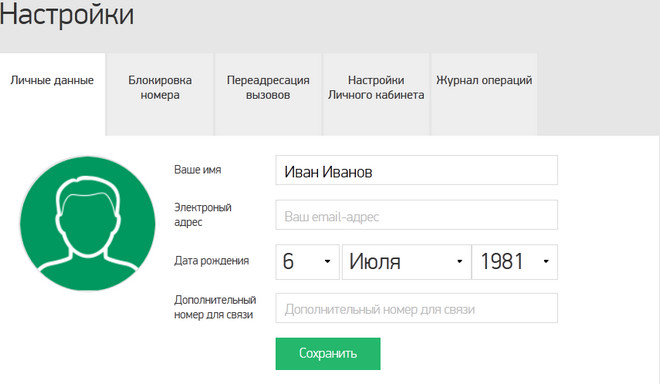This screenshot has width=660, height=384.
Task: Click the Дополнительный номер для связи label
Action: tap(215, 307)
